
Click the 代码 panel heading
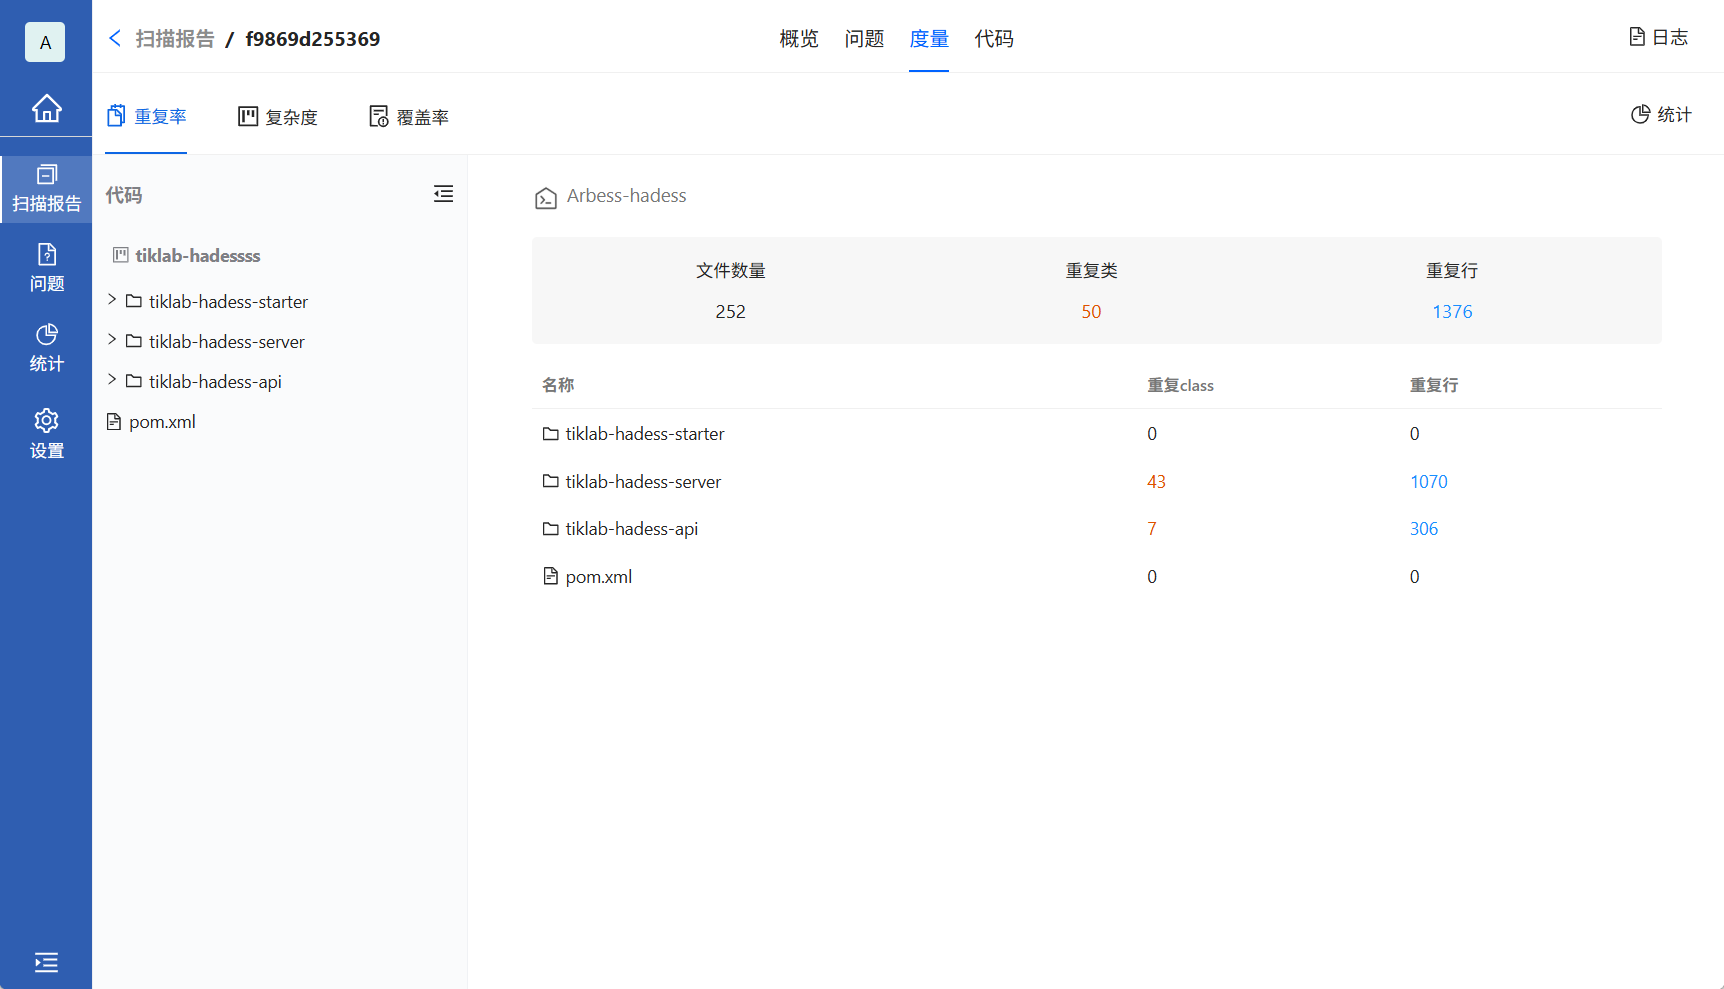pyautogui.click(x=124, y=195)
